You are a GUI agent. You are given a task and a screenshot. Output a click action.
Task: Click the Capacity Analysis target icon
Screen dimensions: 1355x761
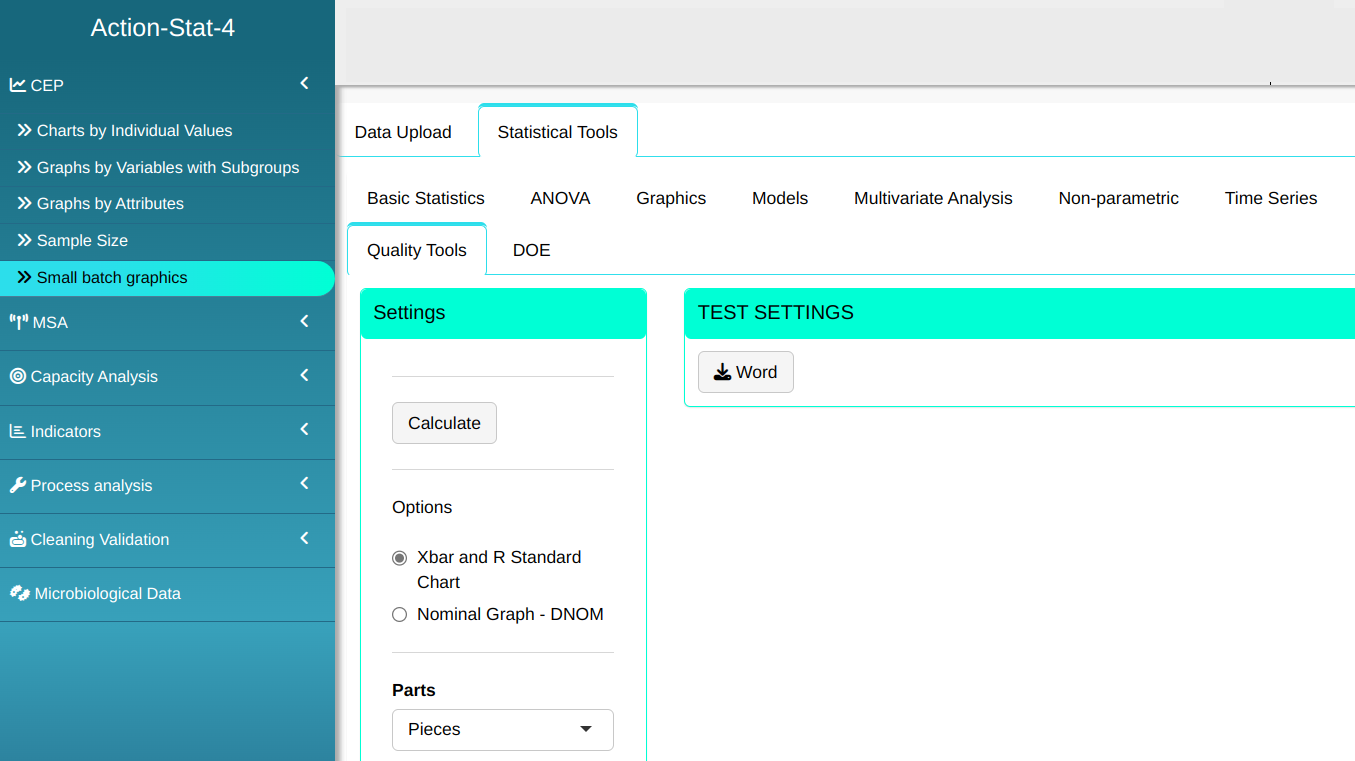tap(18, 376)
